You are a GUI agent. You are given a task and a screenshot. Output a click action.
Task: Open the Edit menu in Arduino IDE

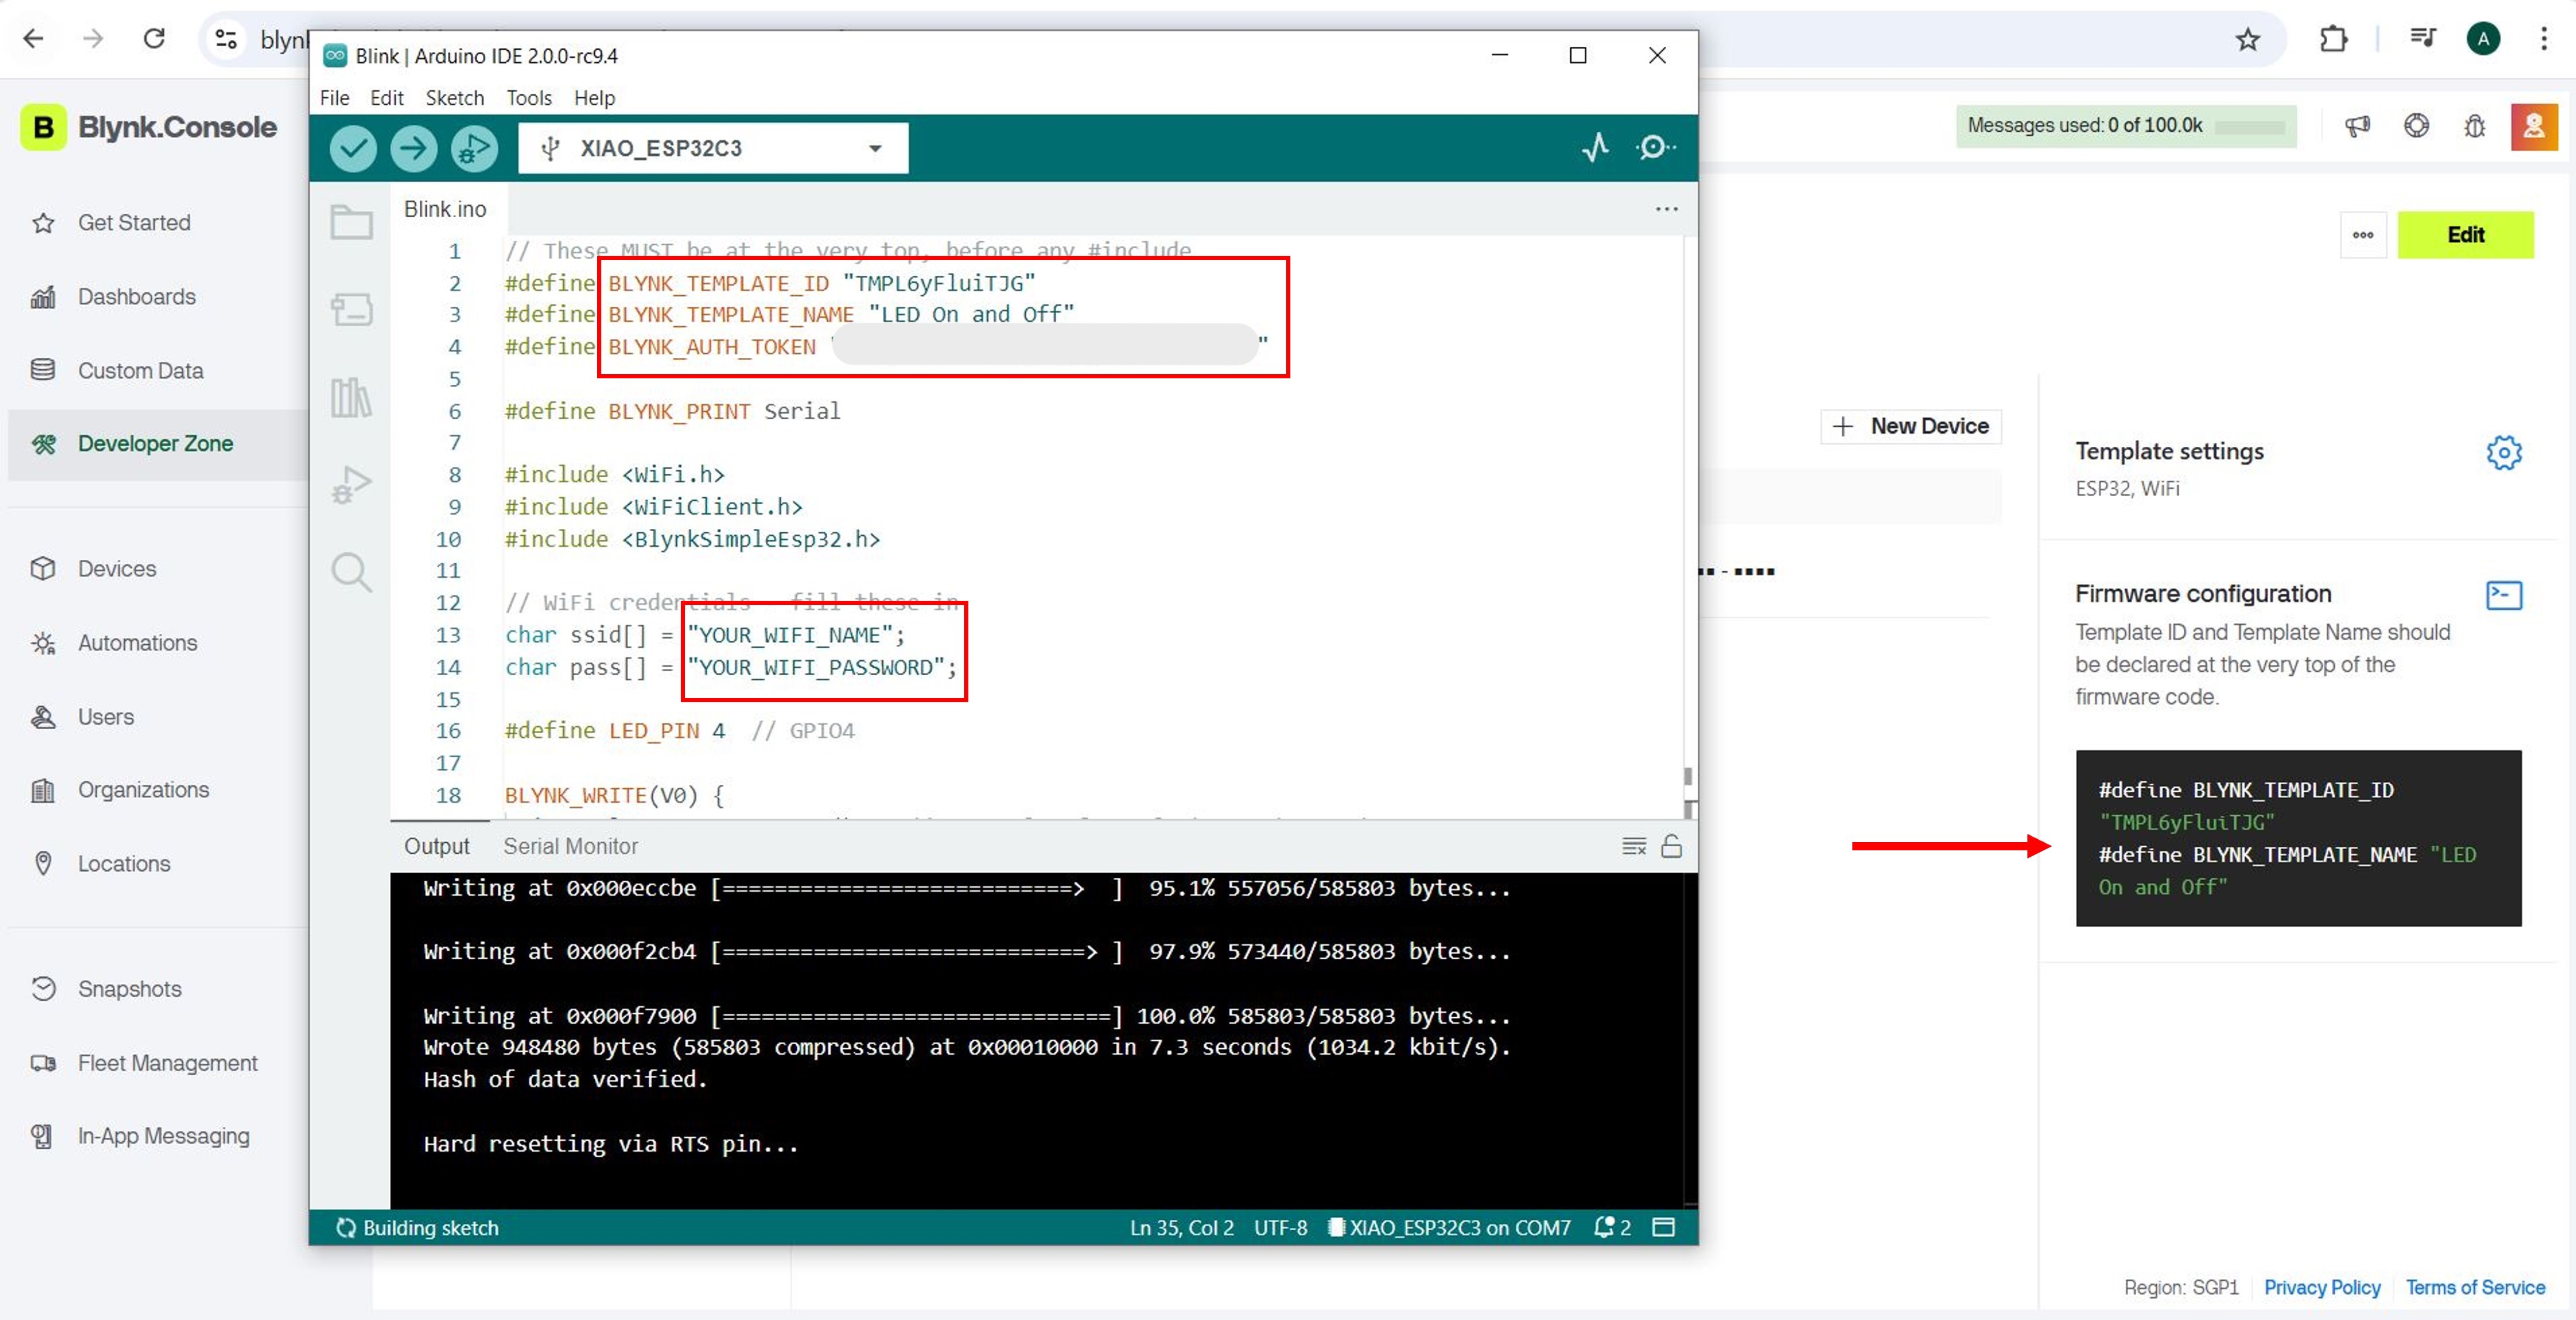[x=386, y=98]
